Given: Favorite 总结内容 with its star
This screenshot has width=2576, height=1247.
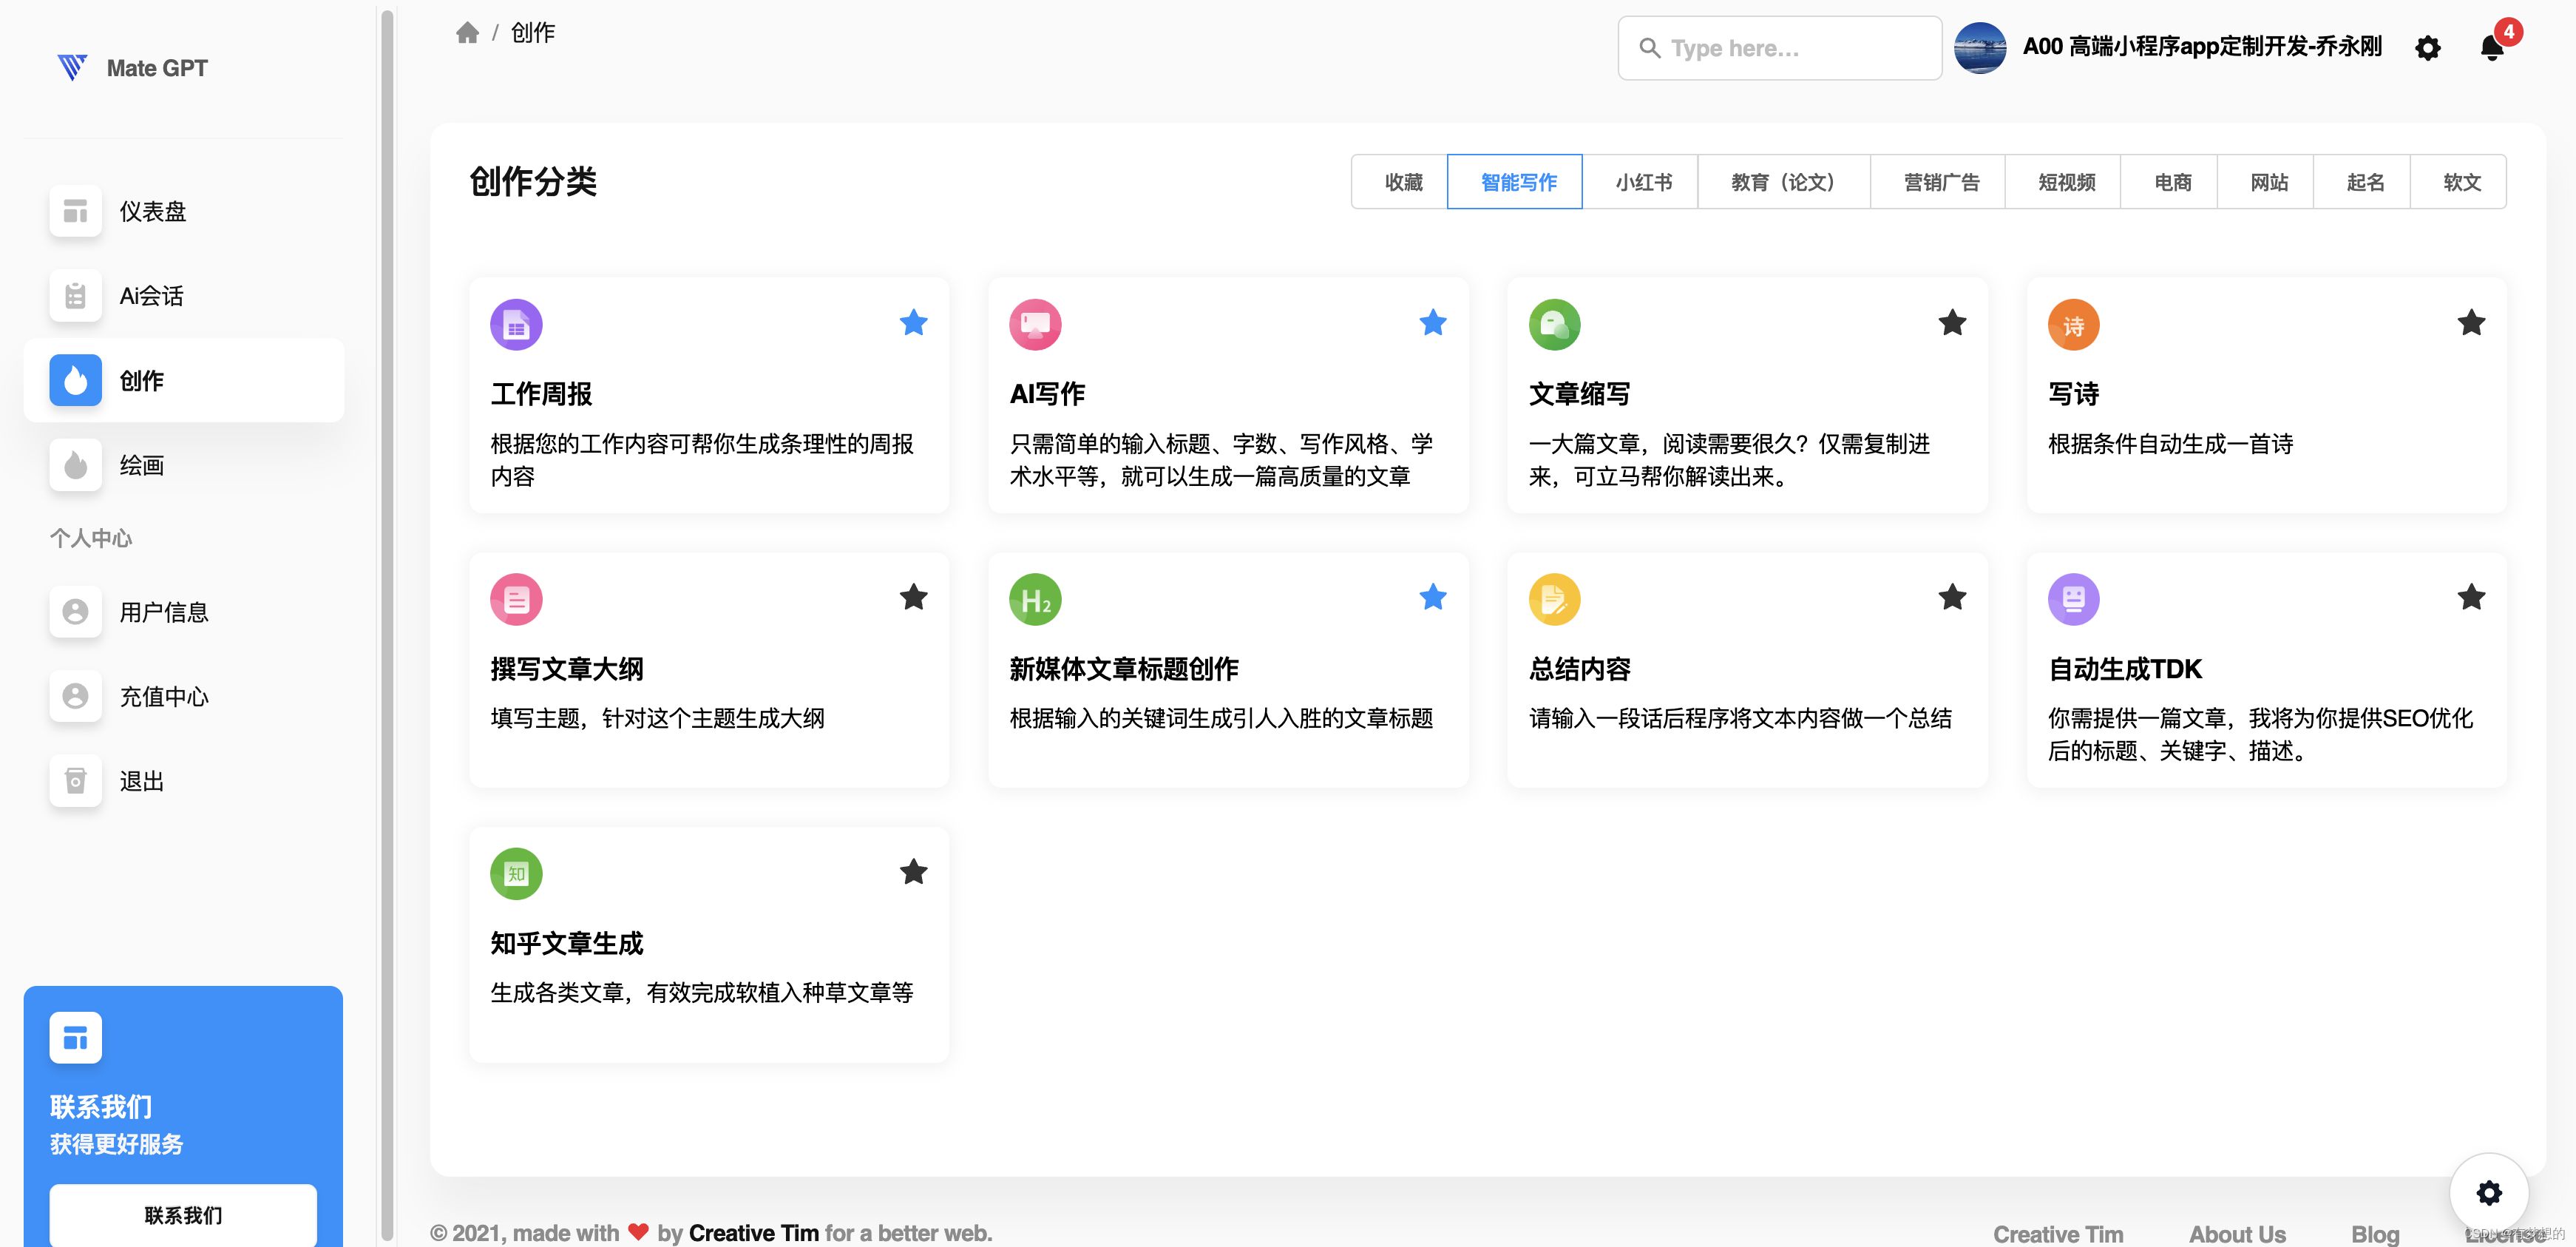Looking at the screenshot, I should pyautogui.click(x=1952, y=597).
